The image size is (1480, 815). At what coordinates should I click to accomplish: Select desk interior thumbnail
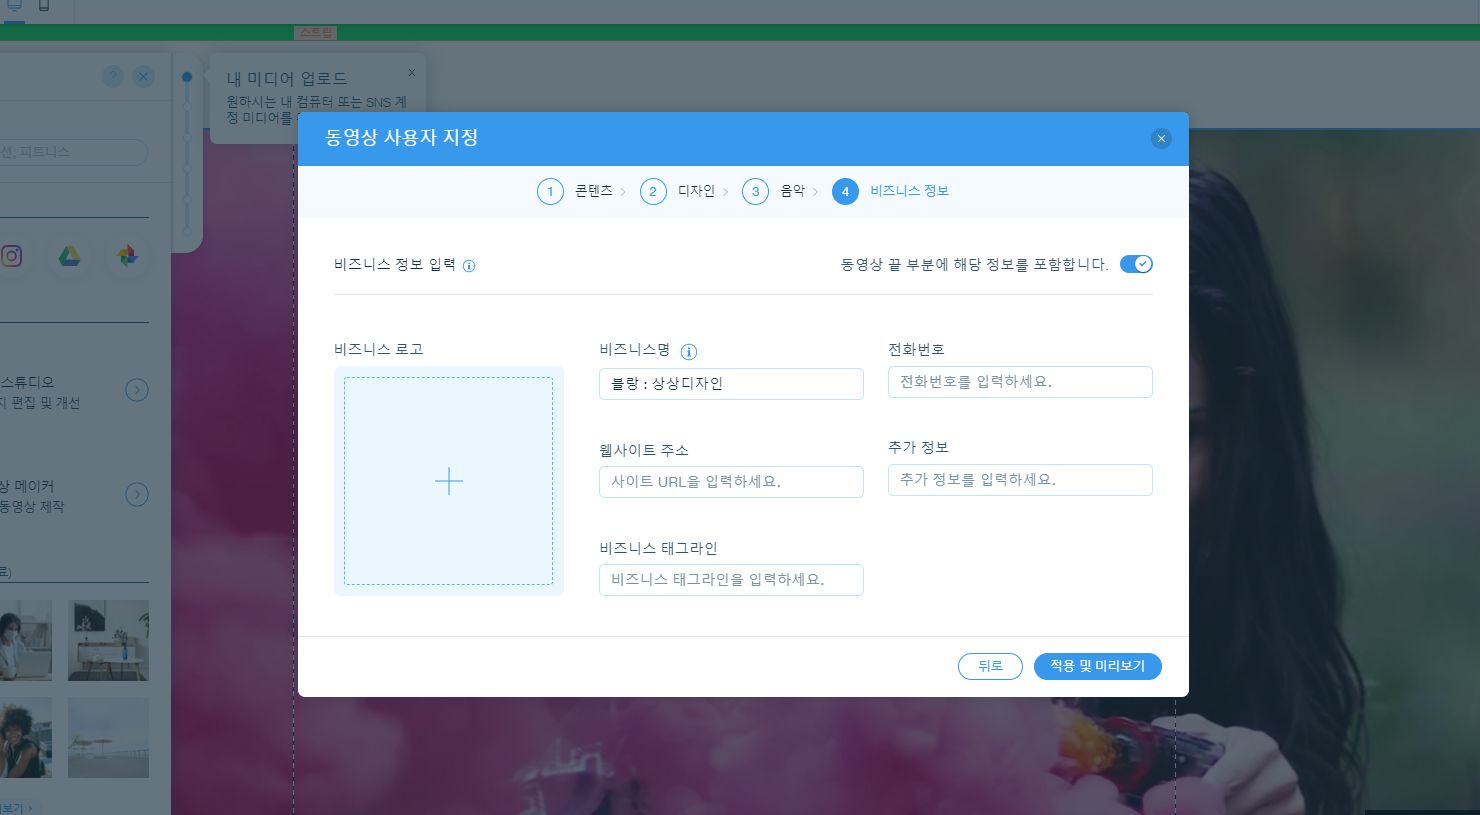pos(108,641)
